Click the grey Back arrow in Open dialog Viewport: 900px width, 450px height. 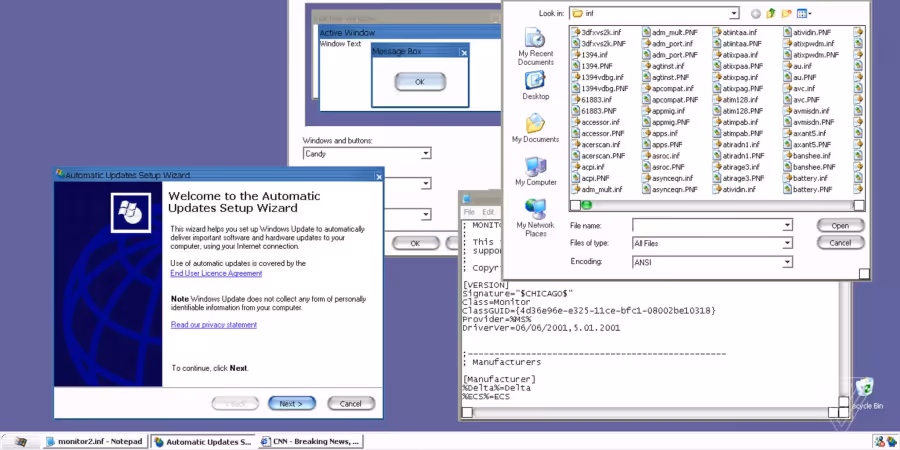tap(755, 13)
